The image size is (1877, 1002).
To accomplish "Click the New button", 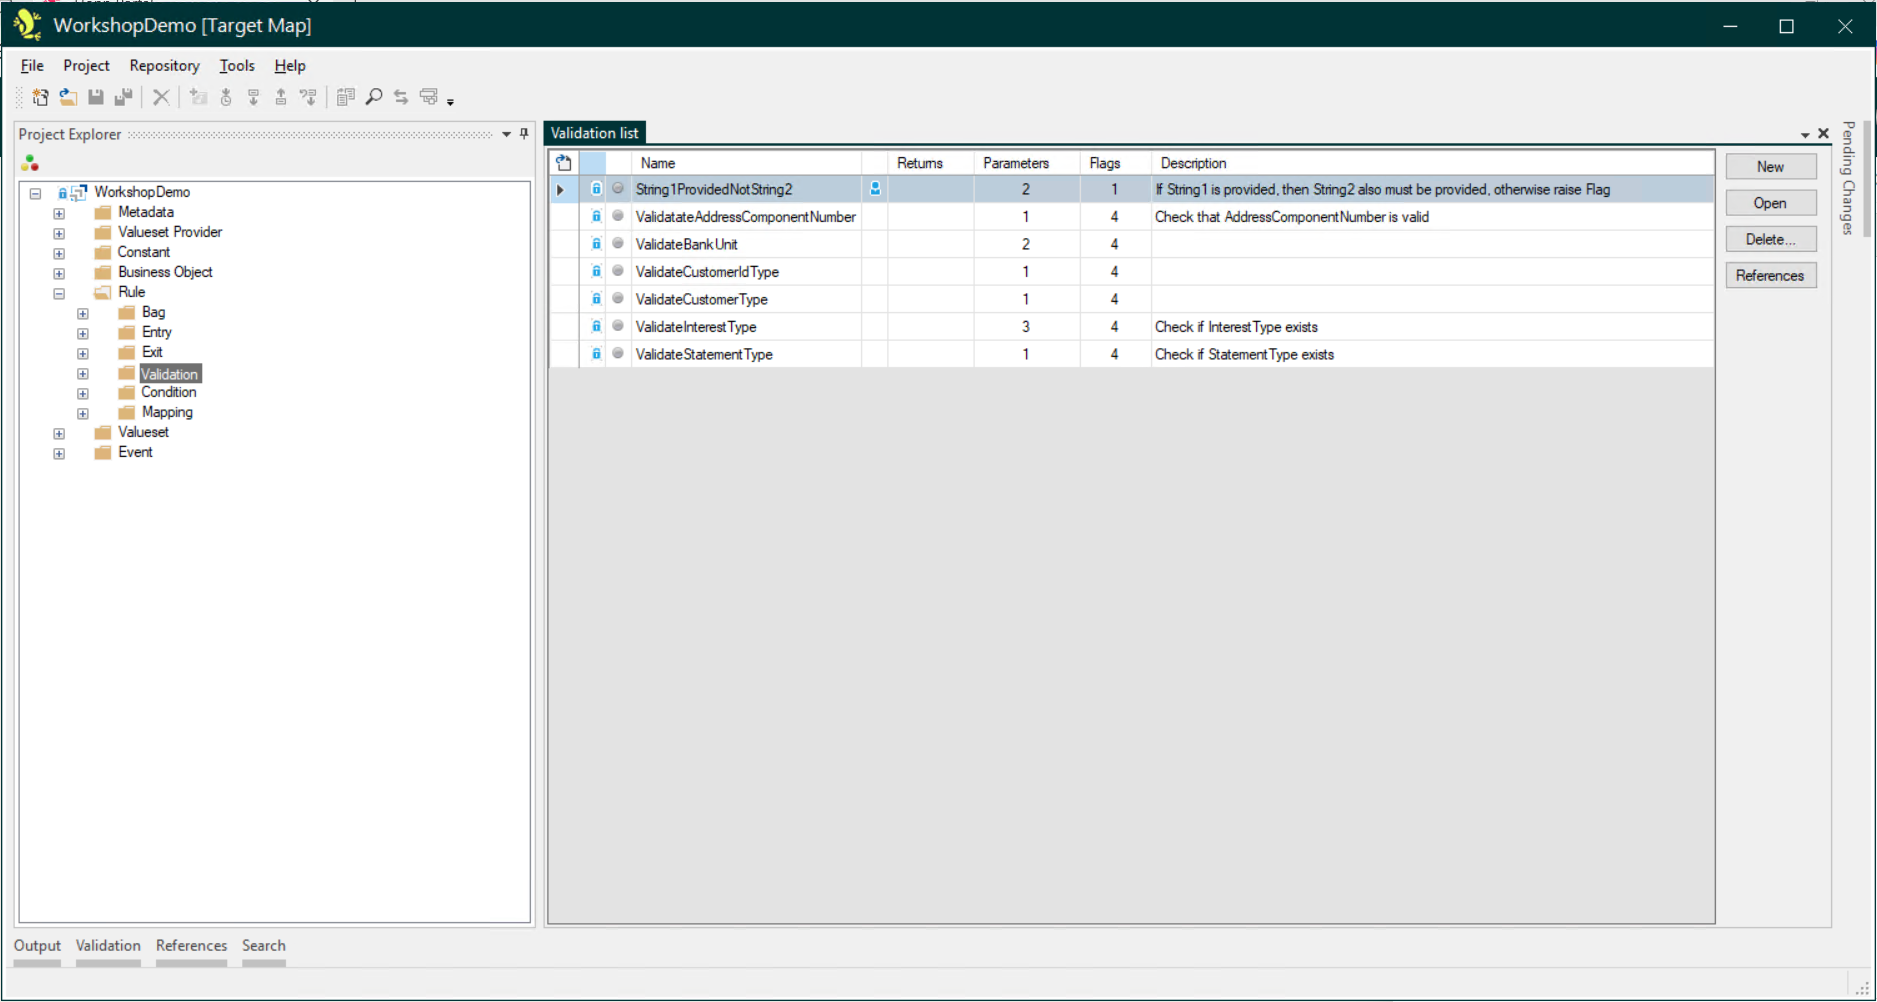I will click(x=1770, y=167).
